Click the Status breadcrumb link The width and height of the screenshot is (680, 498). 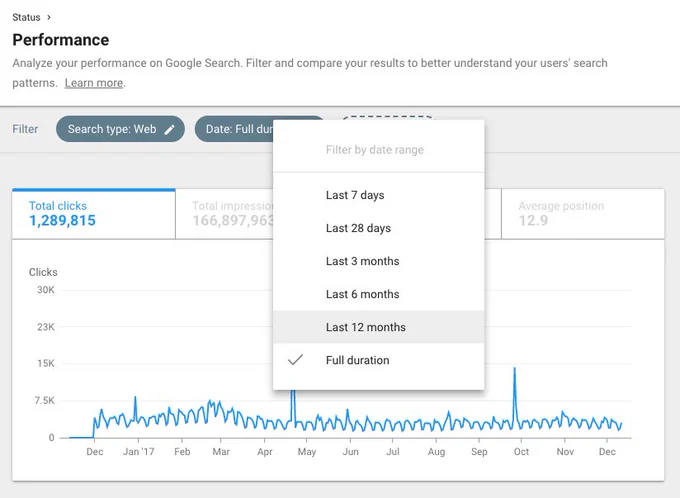tap(26, 17)
